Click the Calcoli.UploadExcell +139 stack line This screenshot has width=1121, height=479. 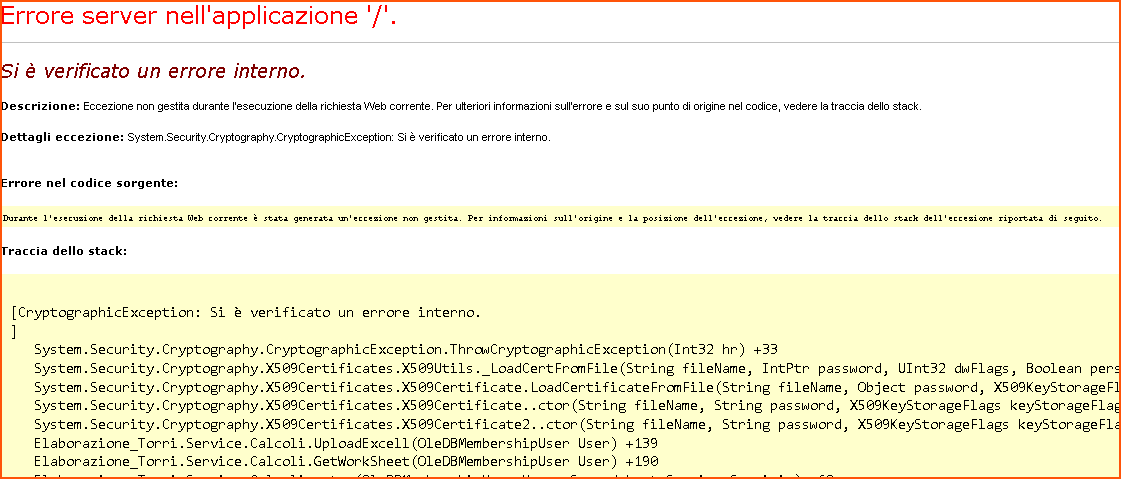pos(346,443)
